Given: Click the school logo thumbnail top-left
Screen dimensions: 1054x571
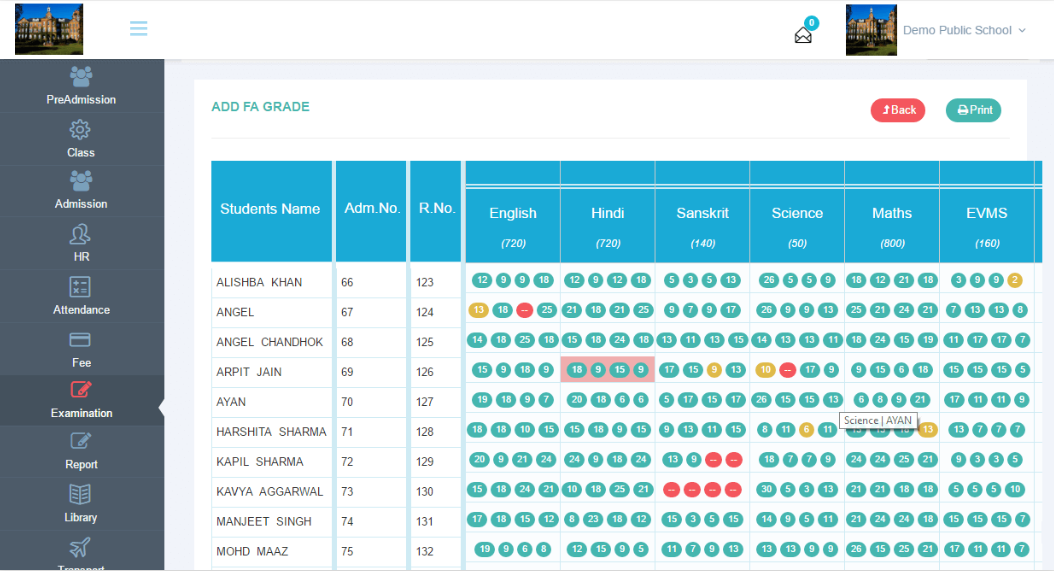Looking at the screenshot, I should point(49,29).
